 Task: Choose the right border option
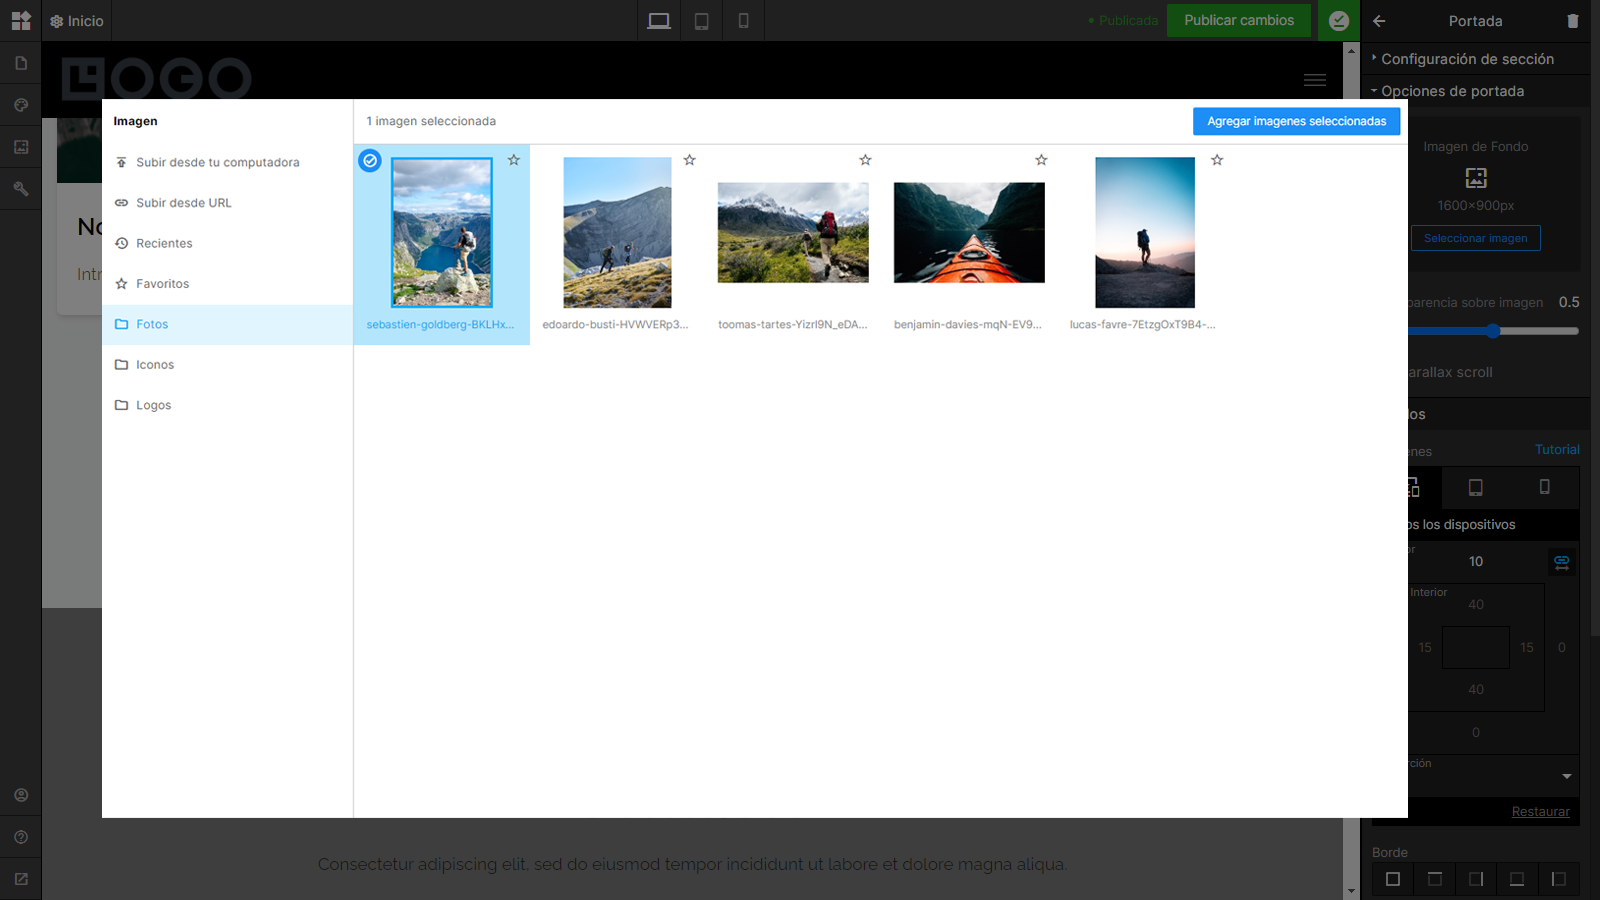[1476, 879]
